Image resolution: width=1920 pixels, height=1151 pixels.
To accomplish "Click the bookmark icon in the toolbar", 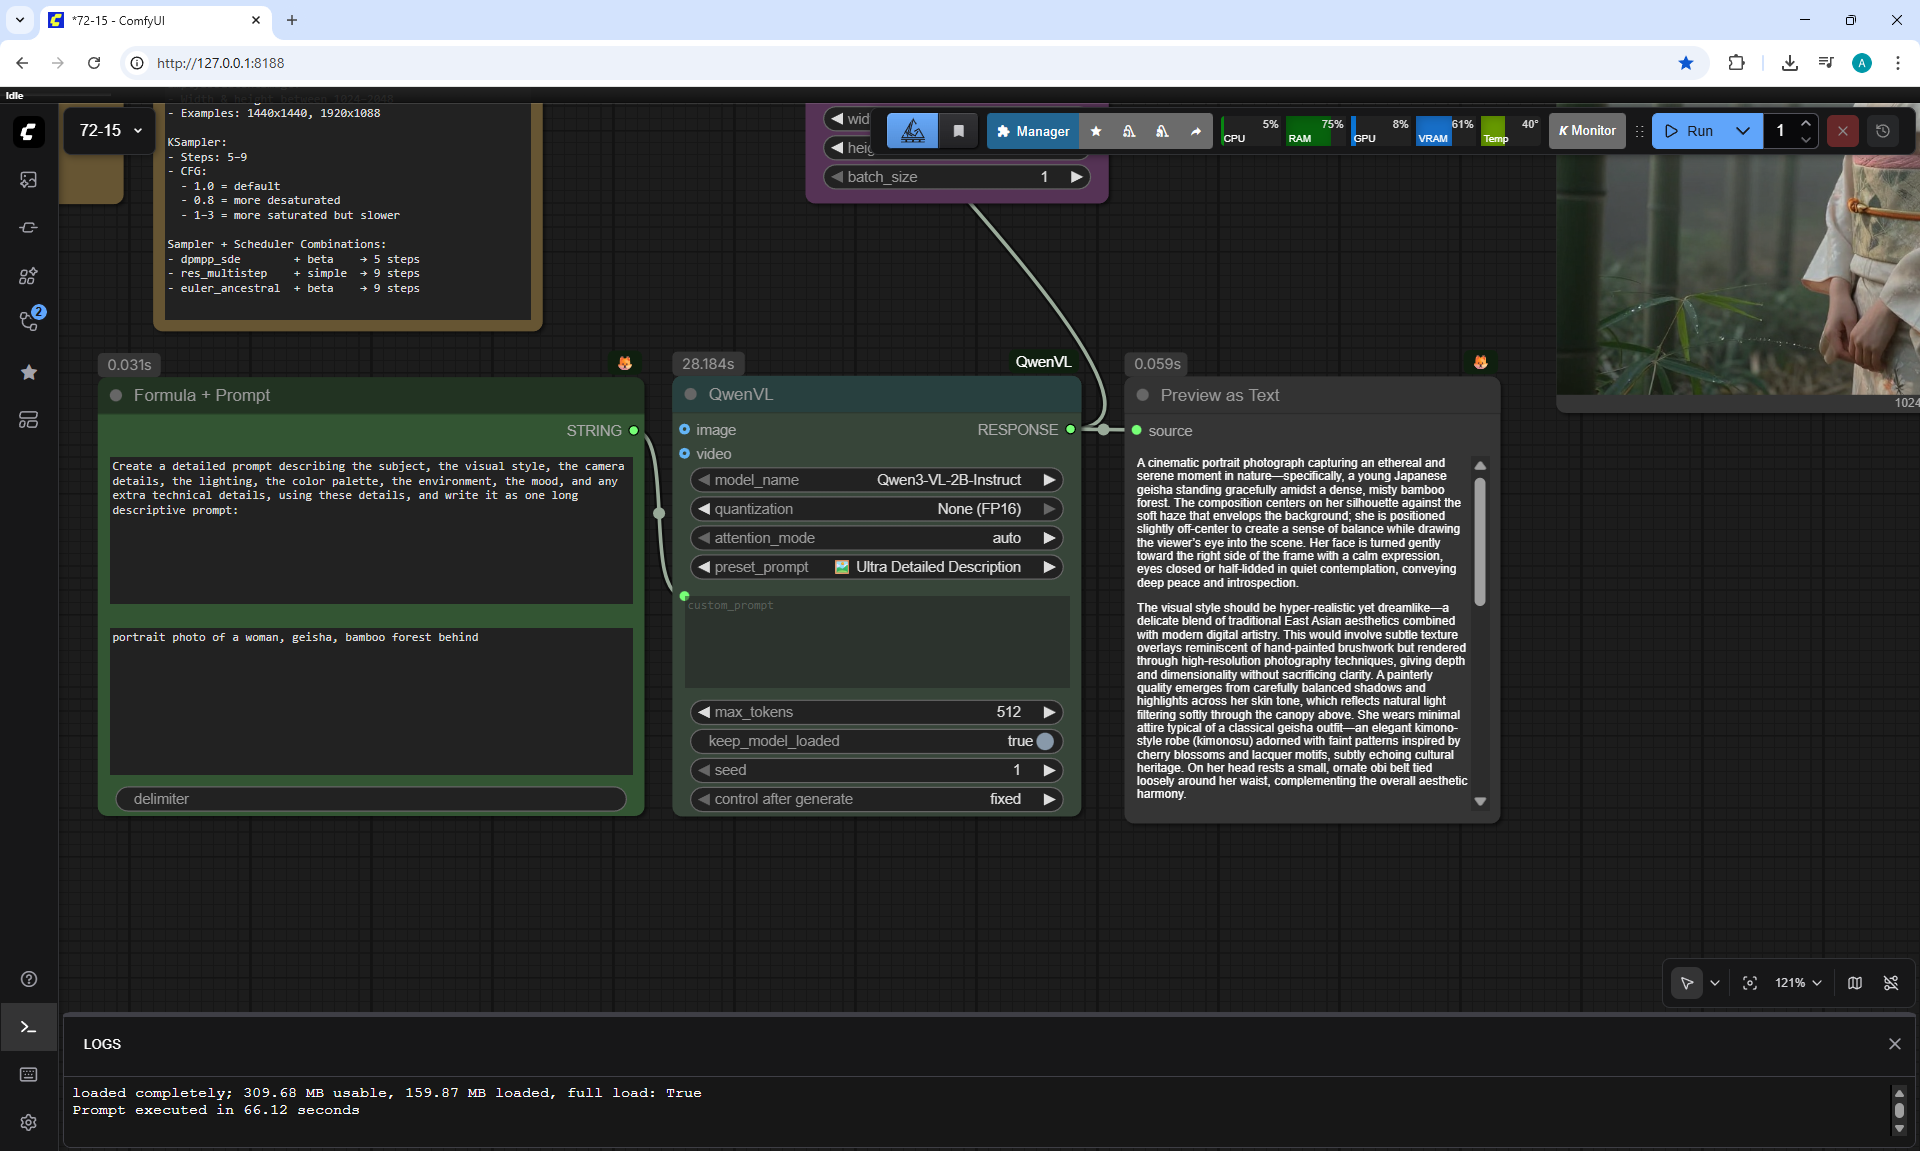I will pos(958,131).
